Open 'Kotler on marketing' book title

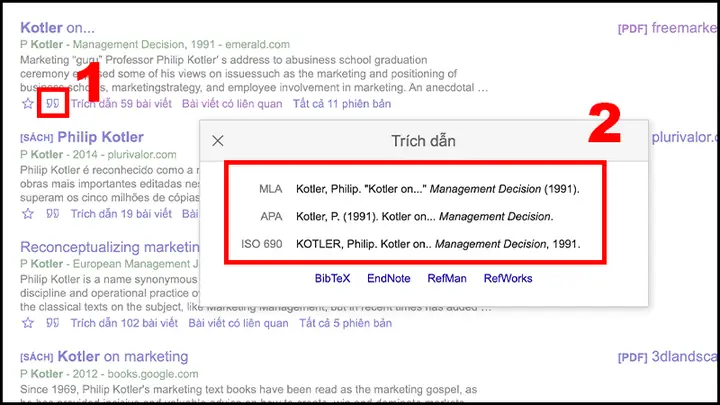[123, 356]
